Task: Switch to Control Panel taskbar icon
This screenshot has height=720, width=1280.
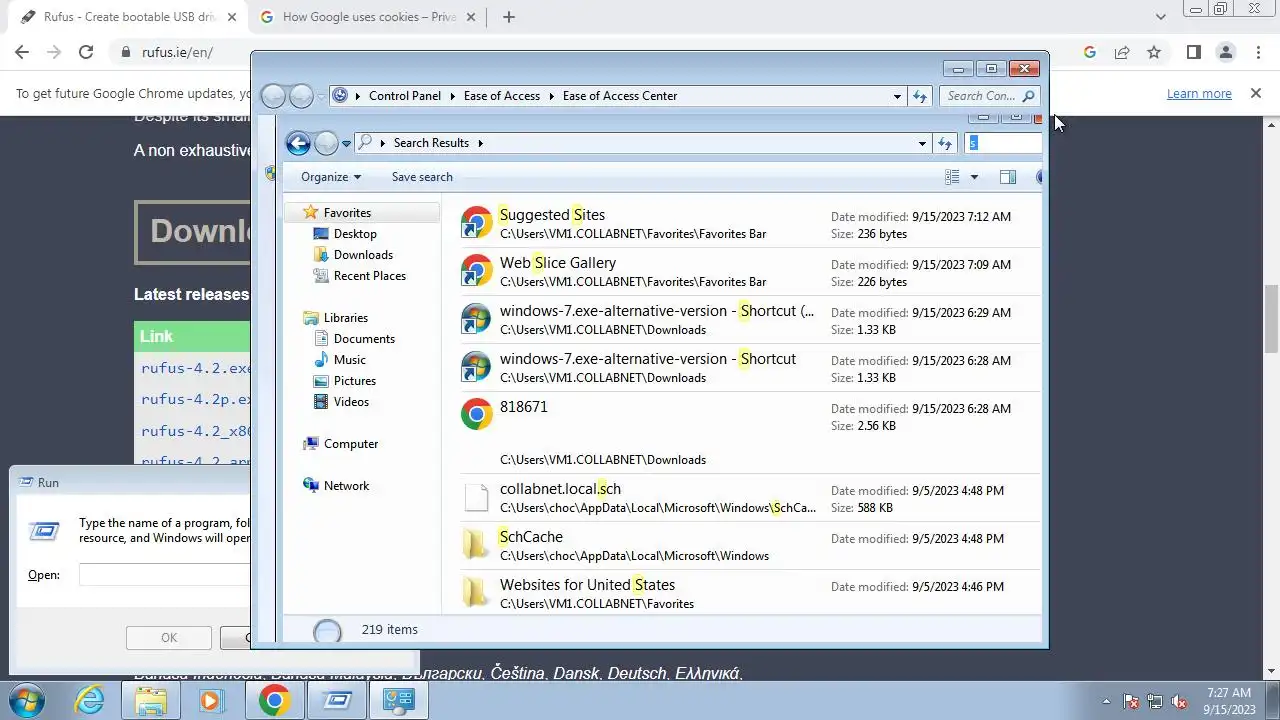Action: [399, 700]
